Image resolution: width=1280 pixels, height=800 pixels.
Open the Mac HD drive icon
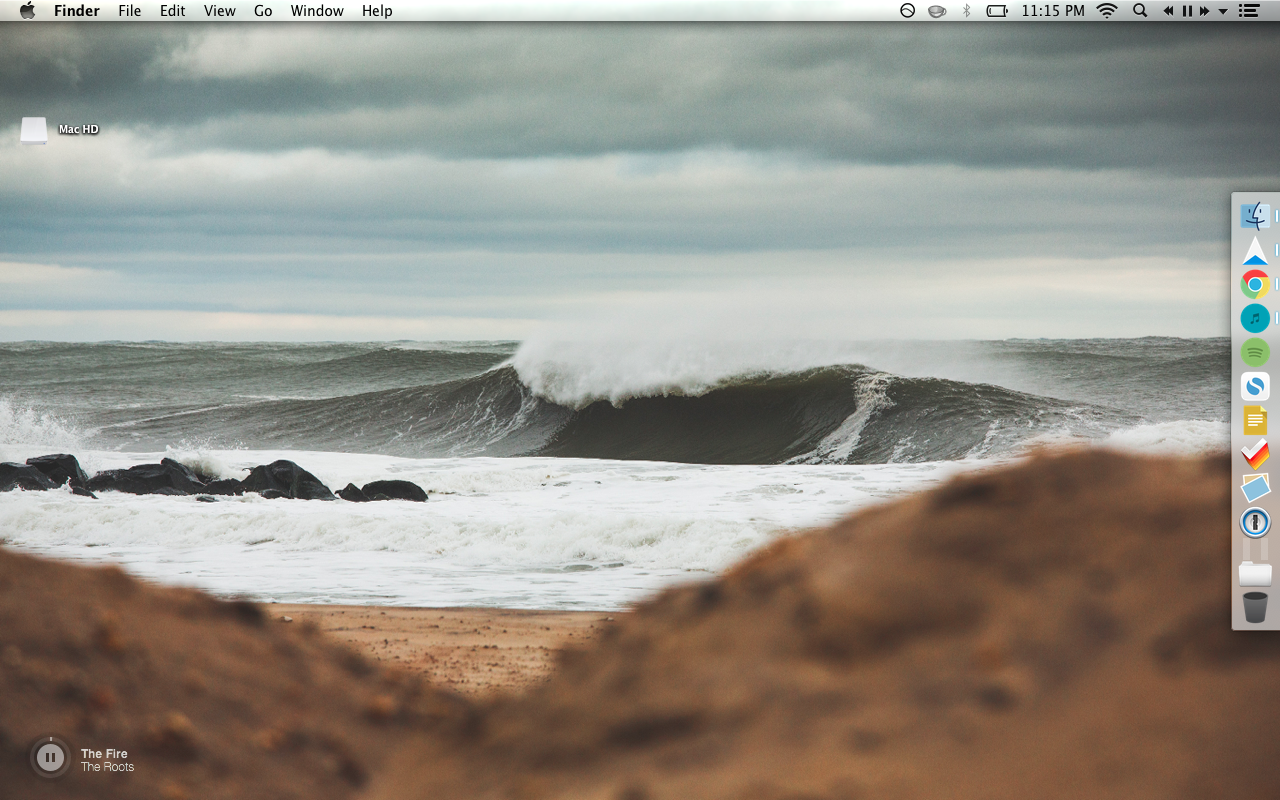coord(34,131)
